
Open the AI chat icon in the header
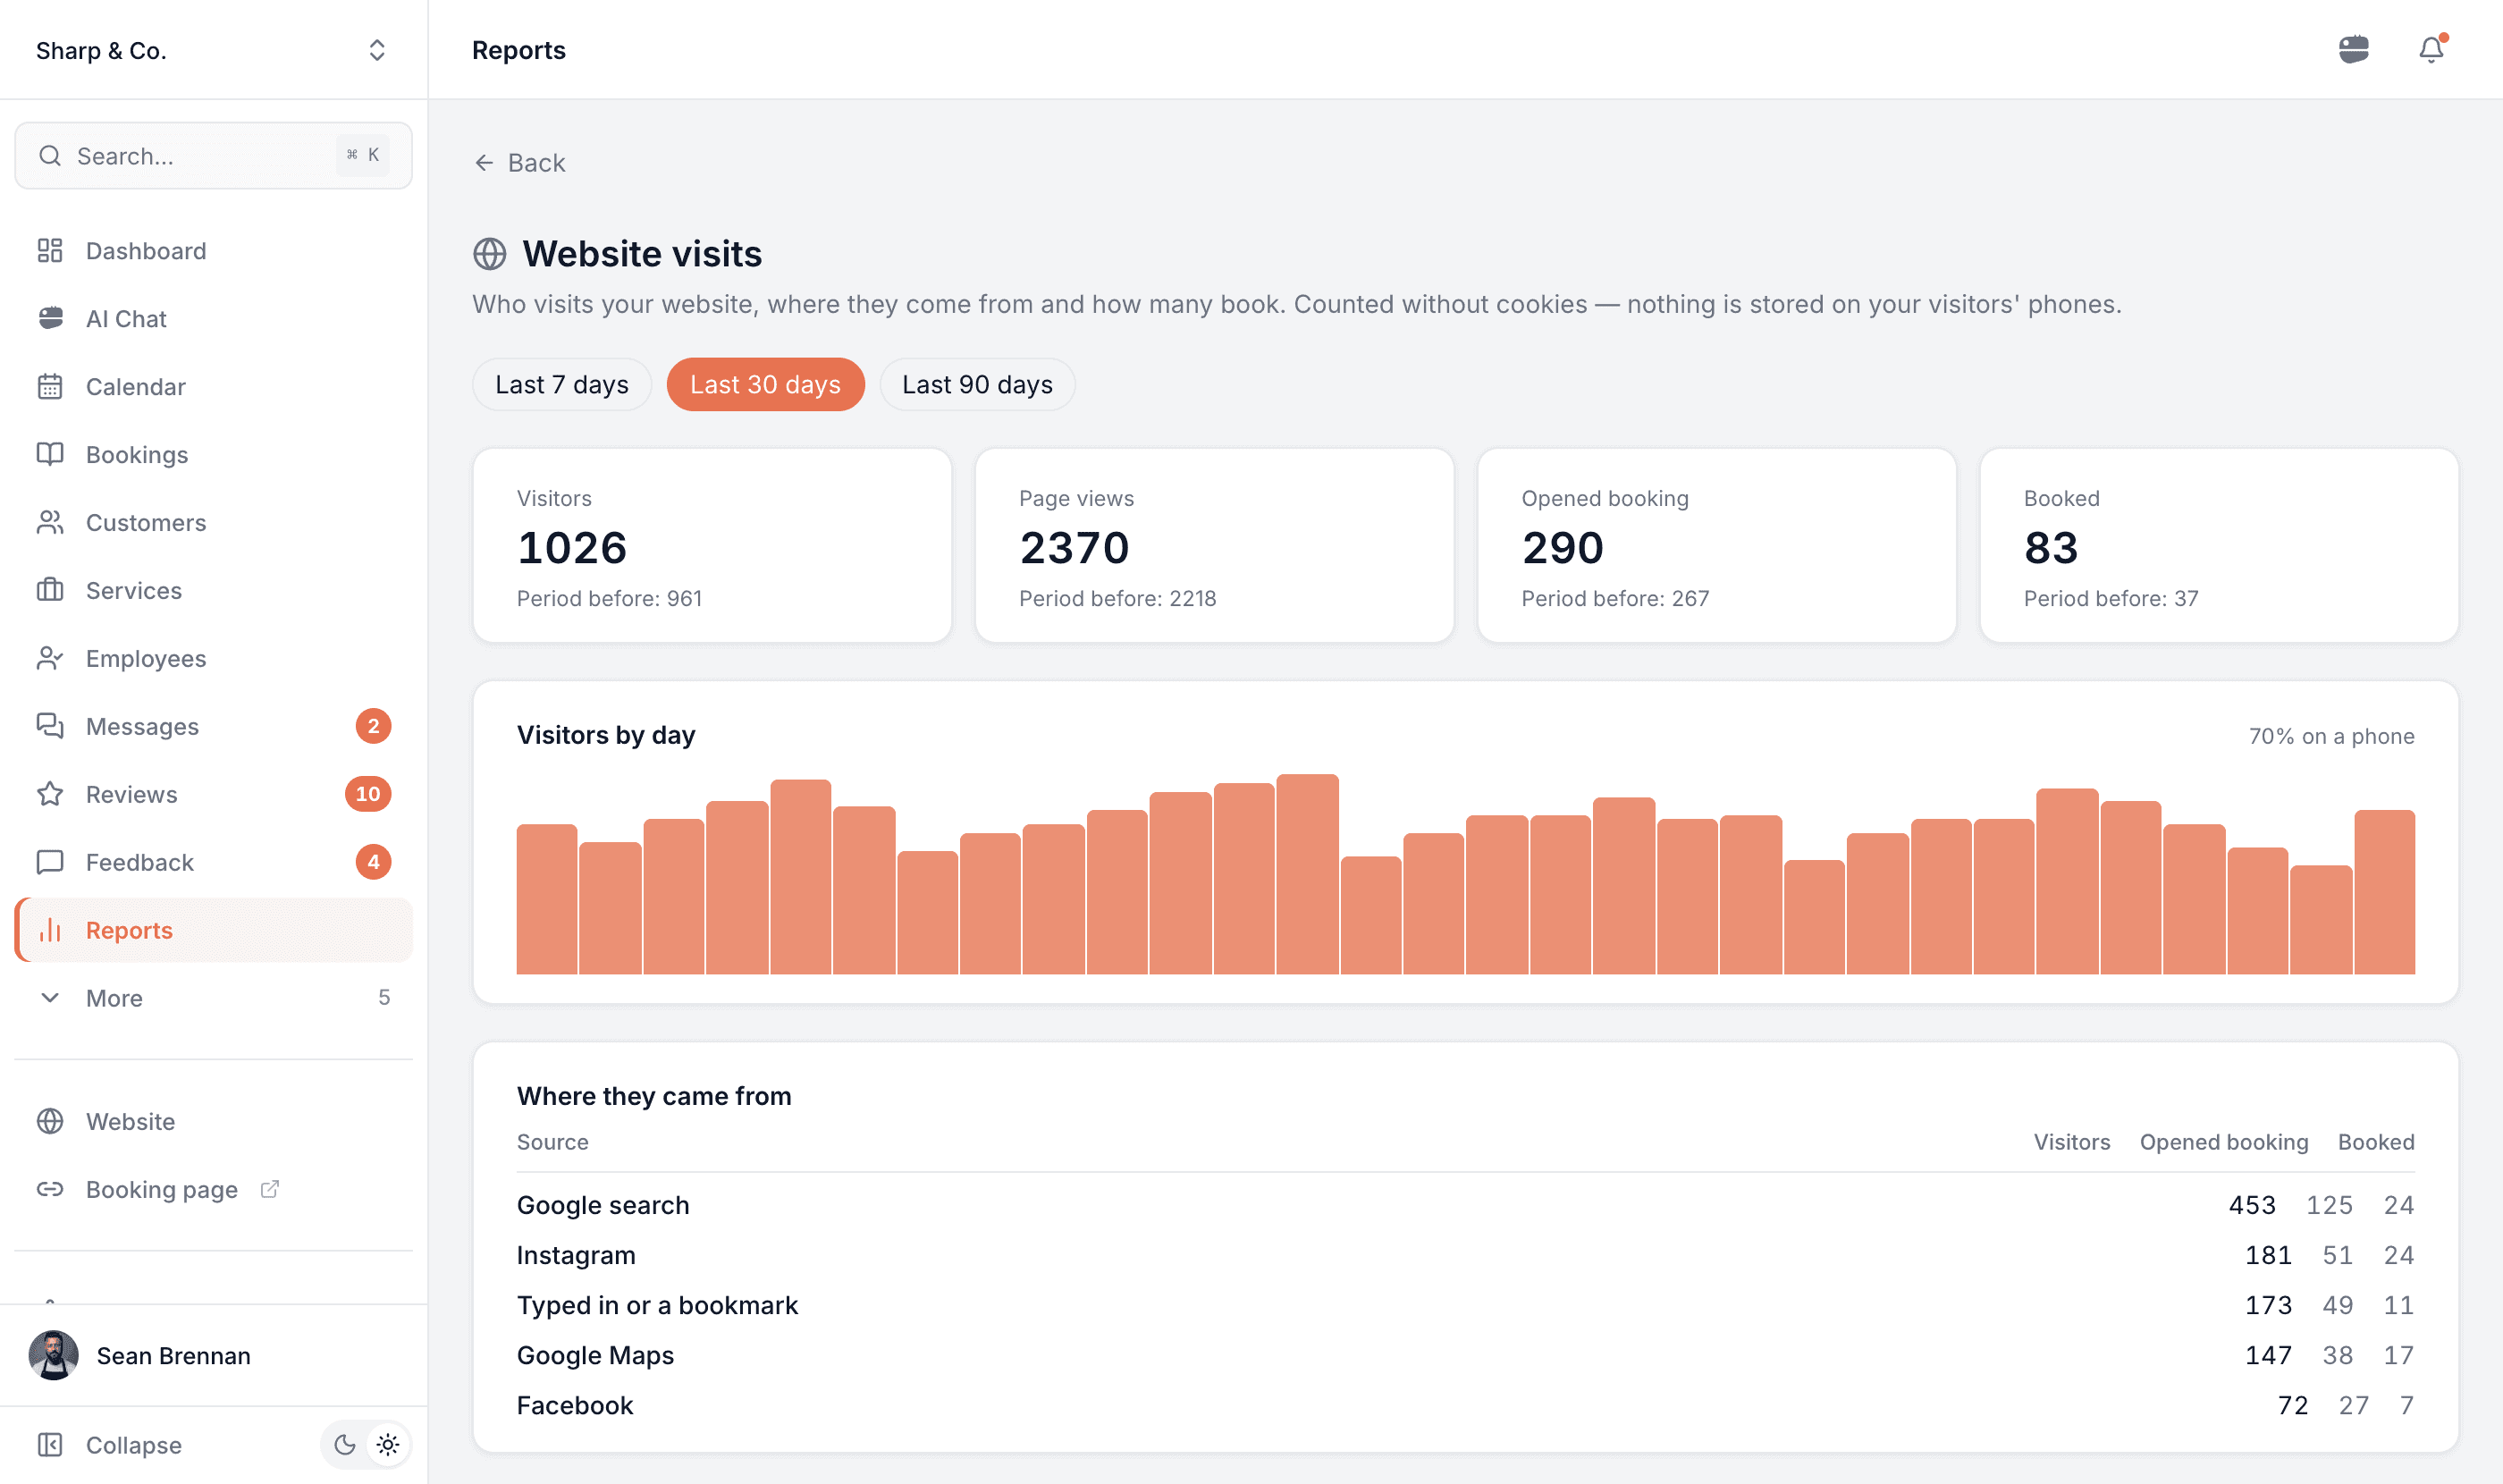2353,49
